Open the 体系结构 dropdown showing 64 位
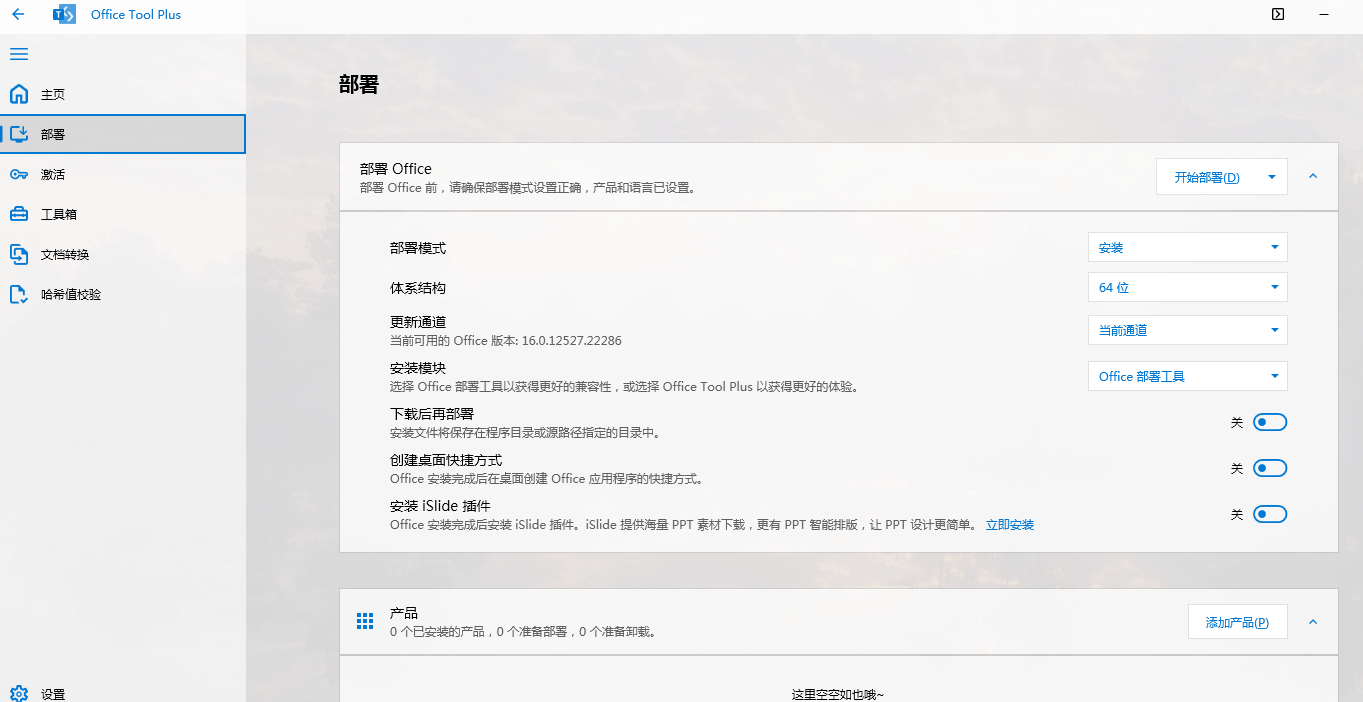The image size is (1363, 702). pyautogui.click(x=1187, y=287)
